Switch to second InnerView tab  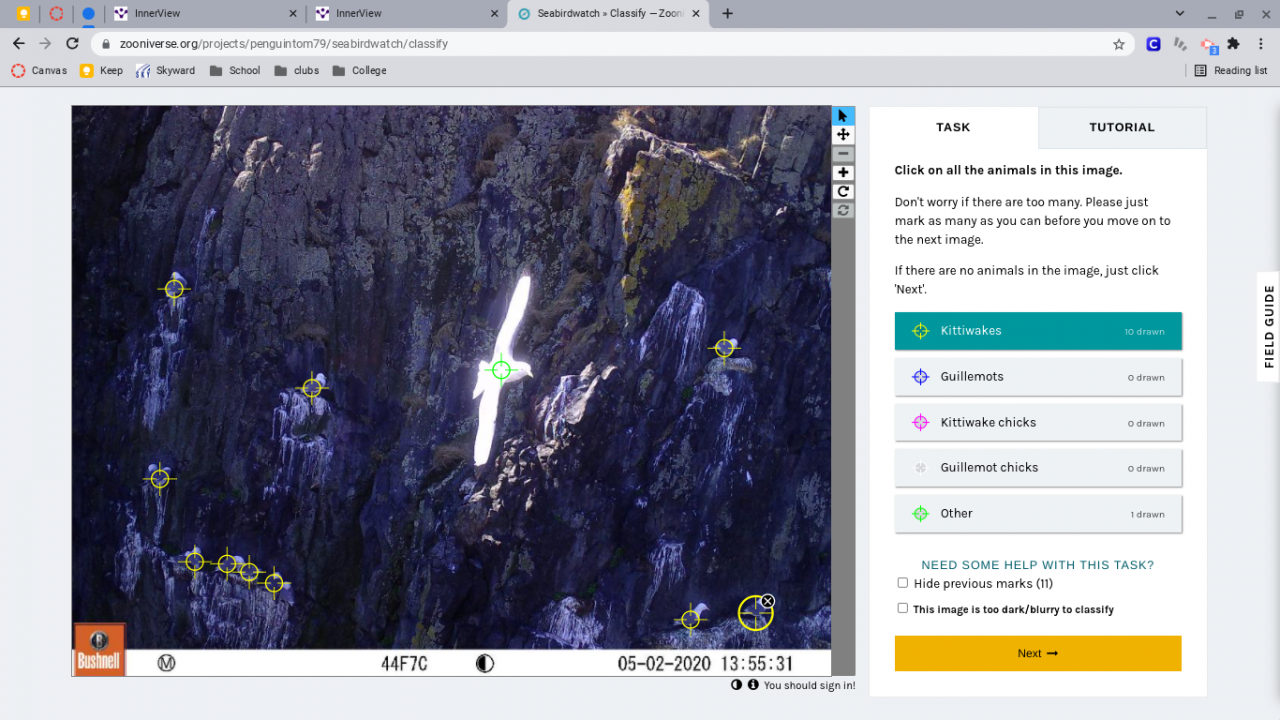click(405, 14)
